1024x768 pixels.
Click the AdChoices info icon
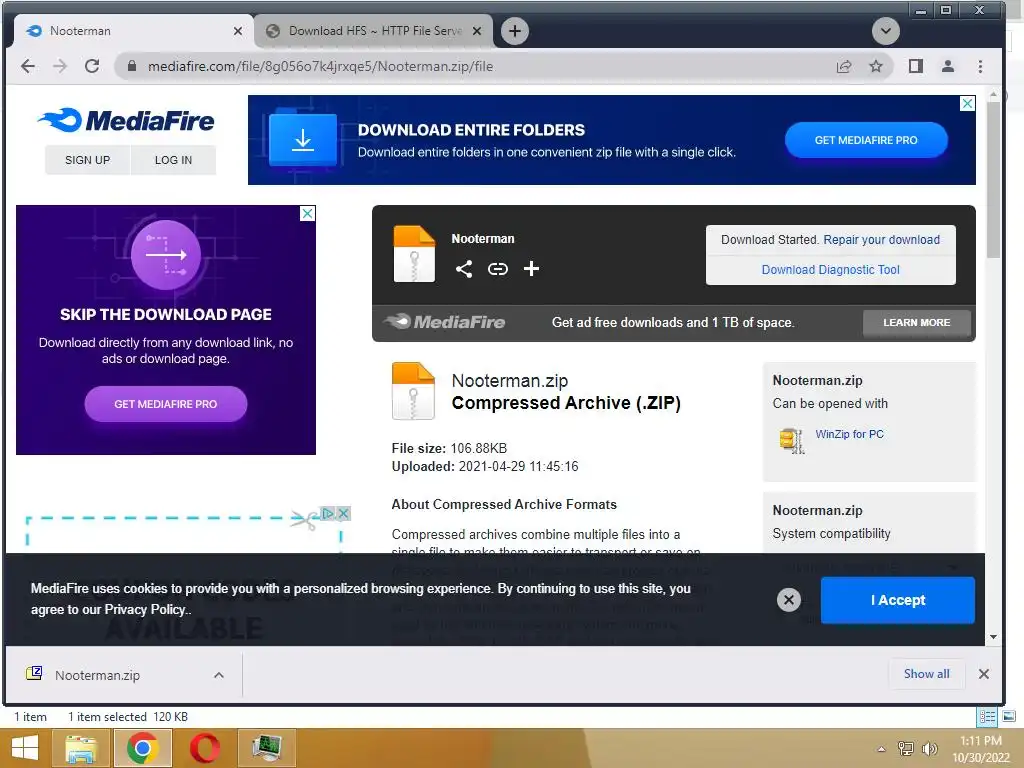coord(328,513)
